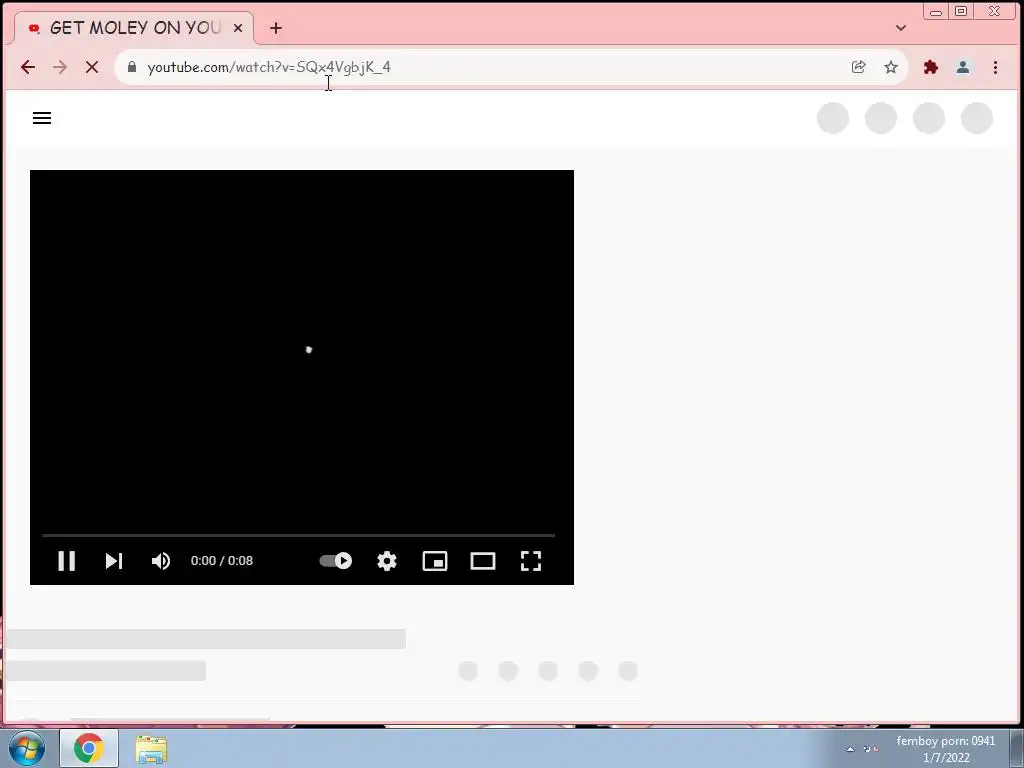
Task: Open YouTube hamburger guide menu
Action: point(42,118)
